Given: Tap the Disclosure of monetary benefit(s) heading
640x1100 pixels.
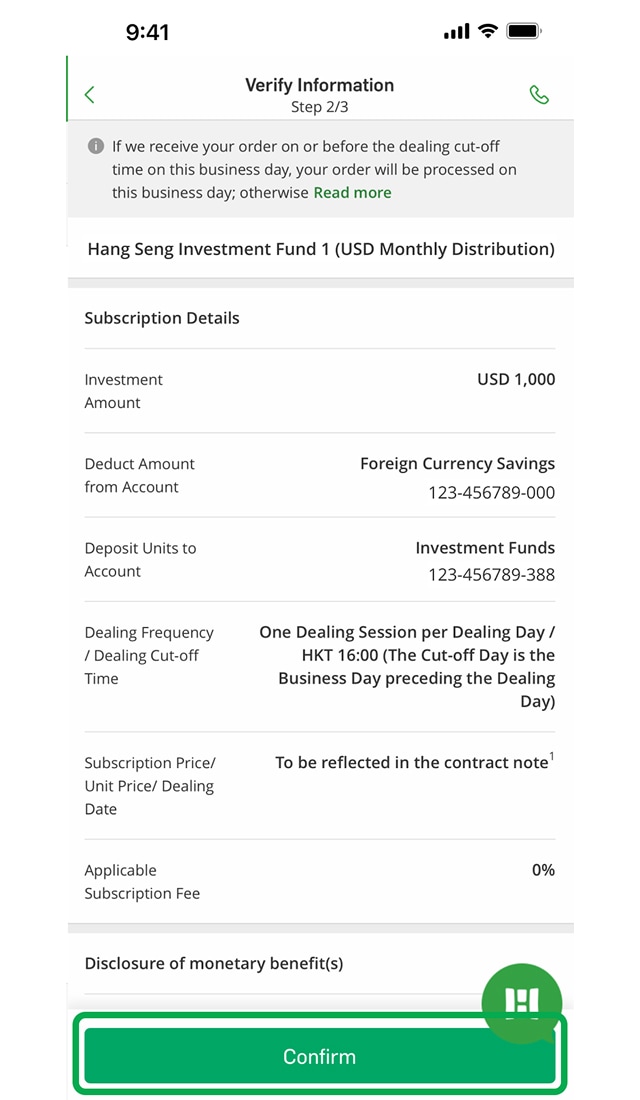Looking at the screenshot, I should pos(214,964).
